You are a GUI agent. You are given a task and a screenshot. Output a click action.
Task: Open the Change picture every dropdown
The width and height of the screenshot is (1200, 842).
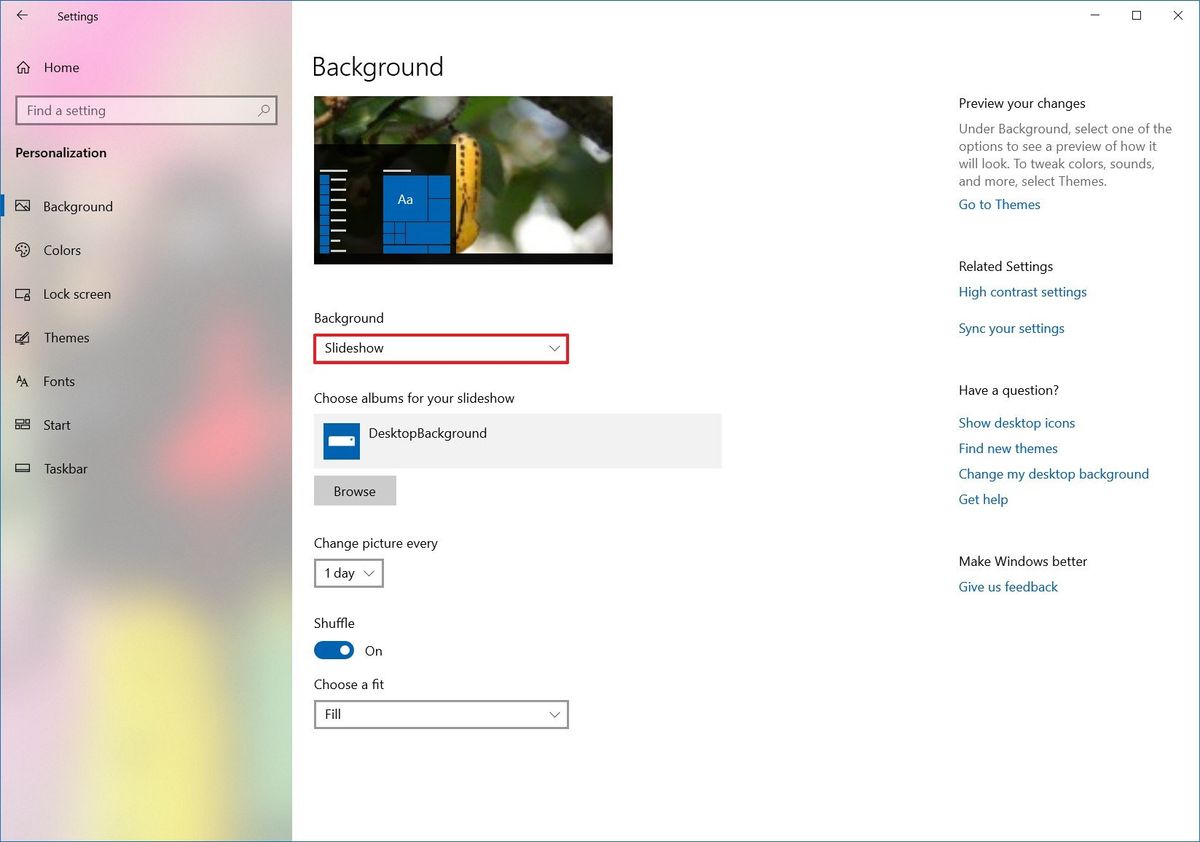tap(348, 573)
